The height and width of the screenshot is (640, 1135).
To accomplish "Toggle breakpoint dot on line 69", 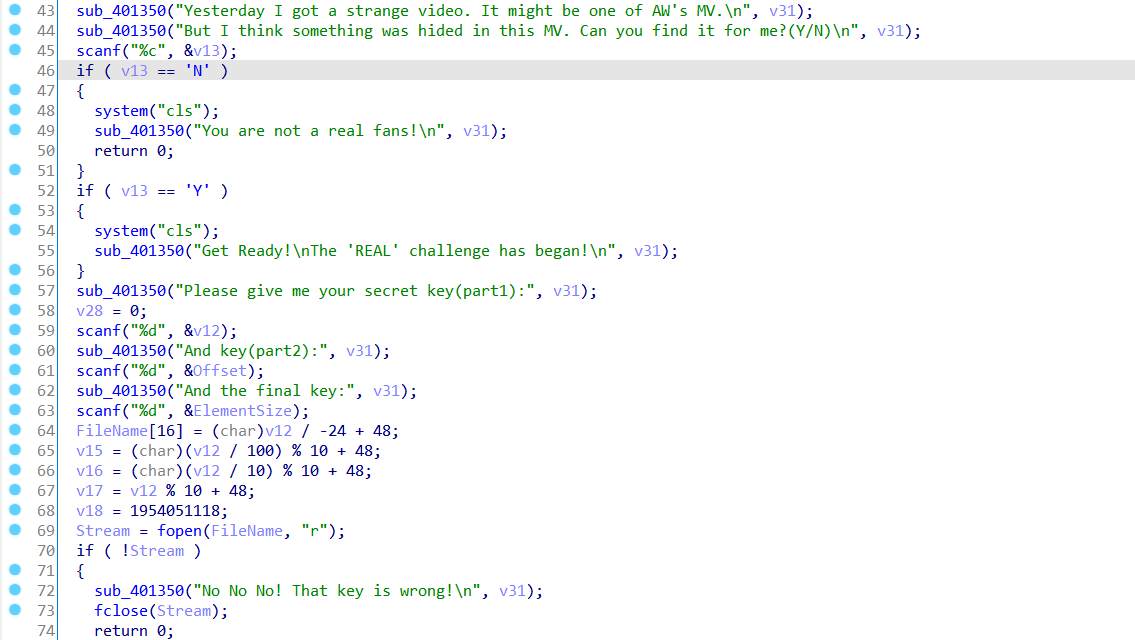I will pyautogui.click(x=14, y=530).
